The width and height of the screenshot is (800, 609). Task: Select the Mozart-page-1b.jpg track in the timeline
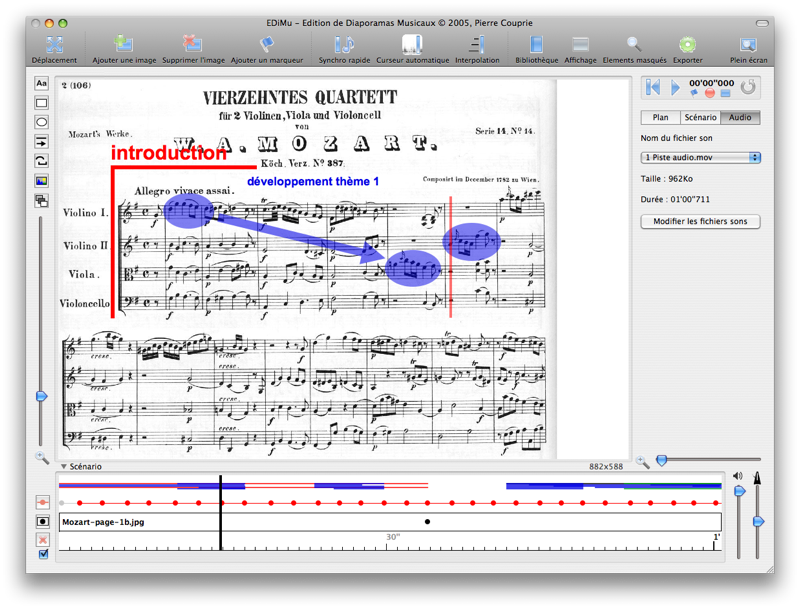[390, 522]
